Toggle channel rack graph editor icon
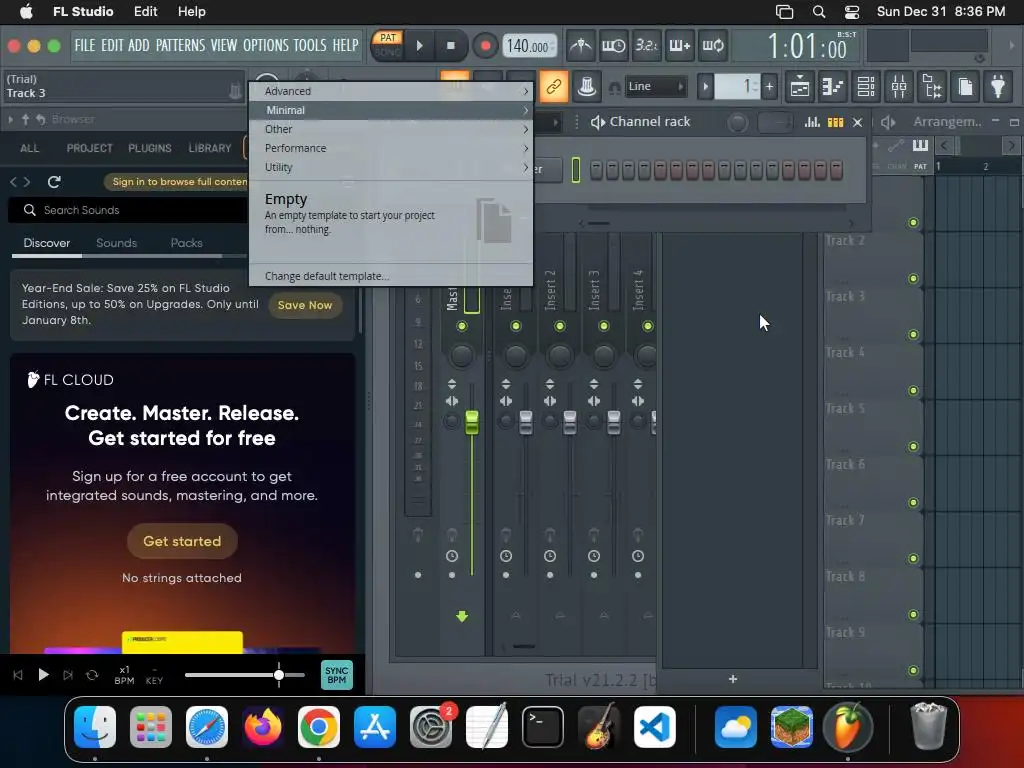This screenshot has height=768, width=1024. [x=812, y=122]
